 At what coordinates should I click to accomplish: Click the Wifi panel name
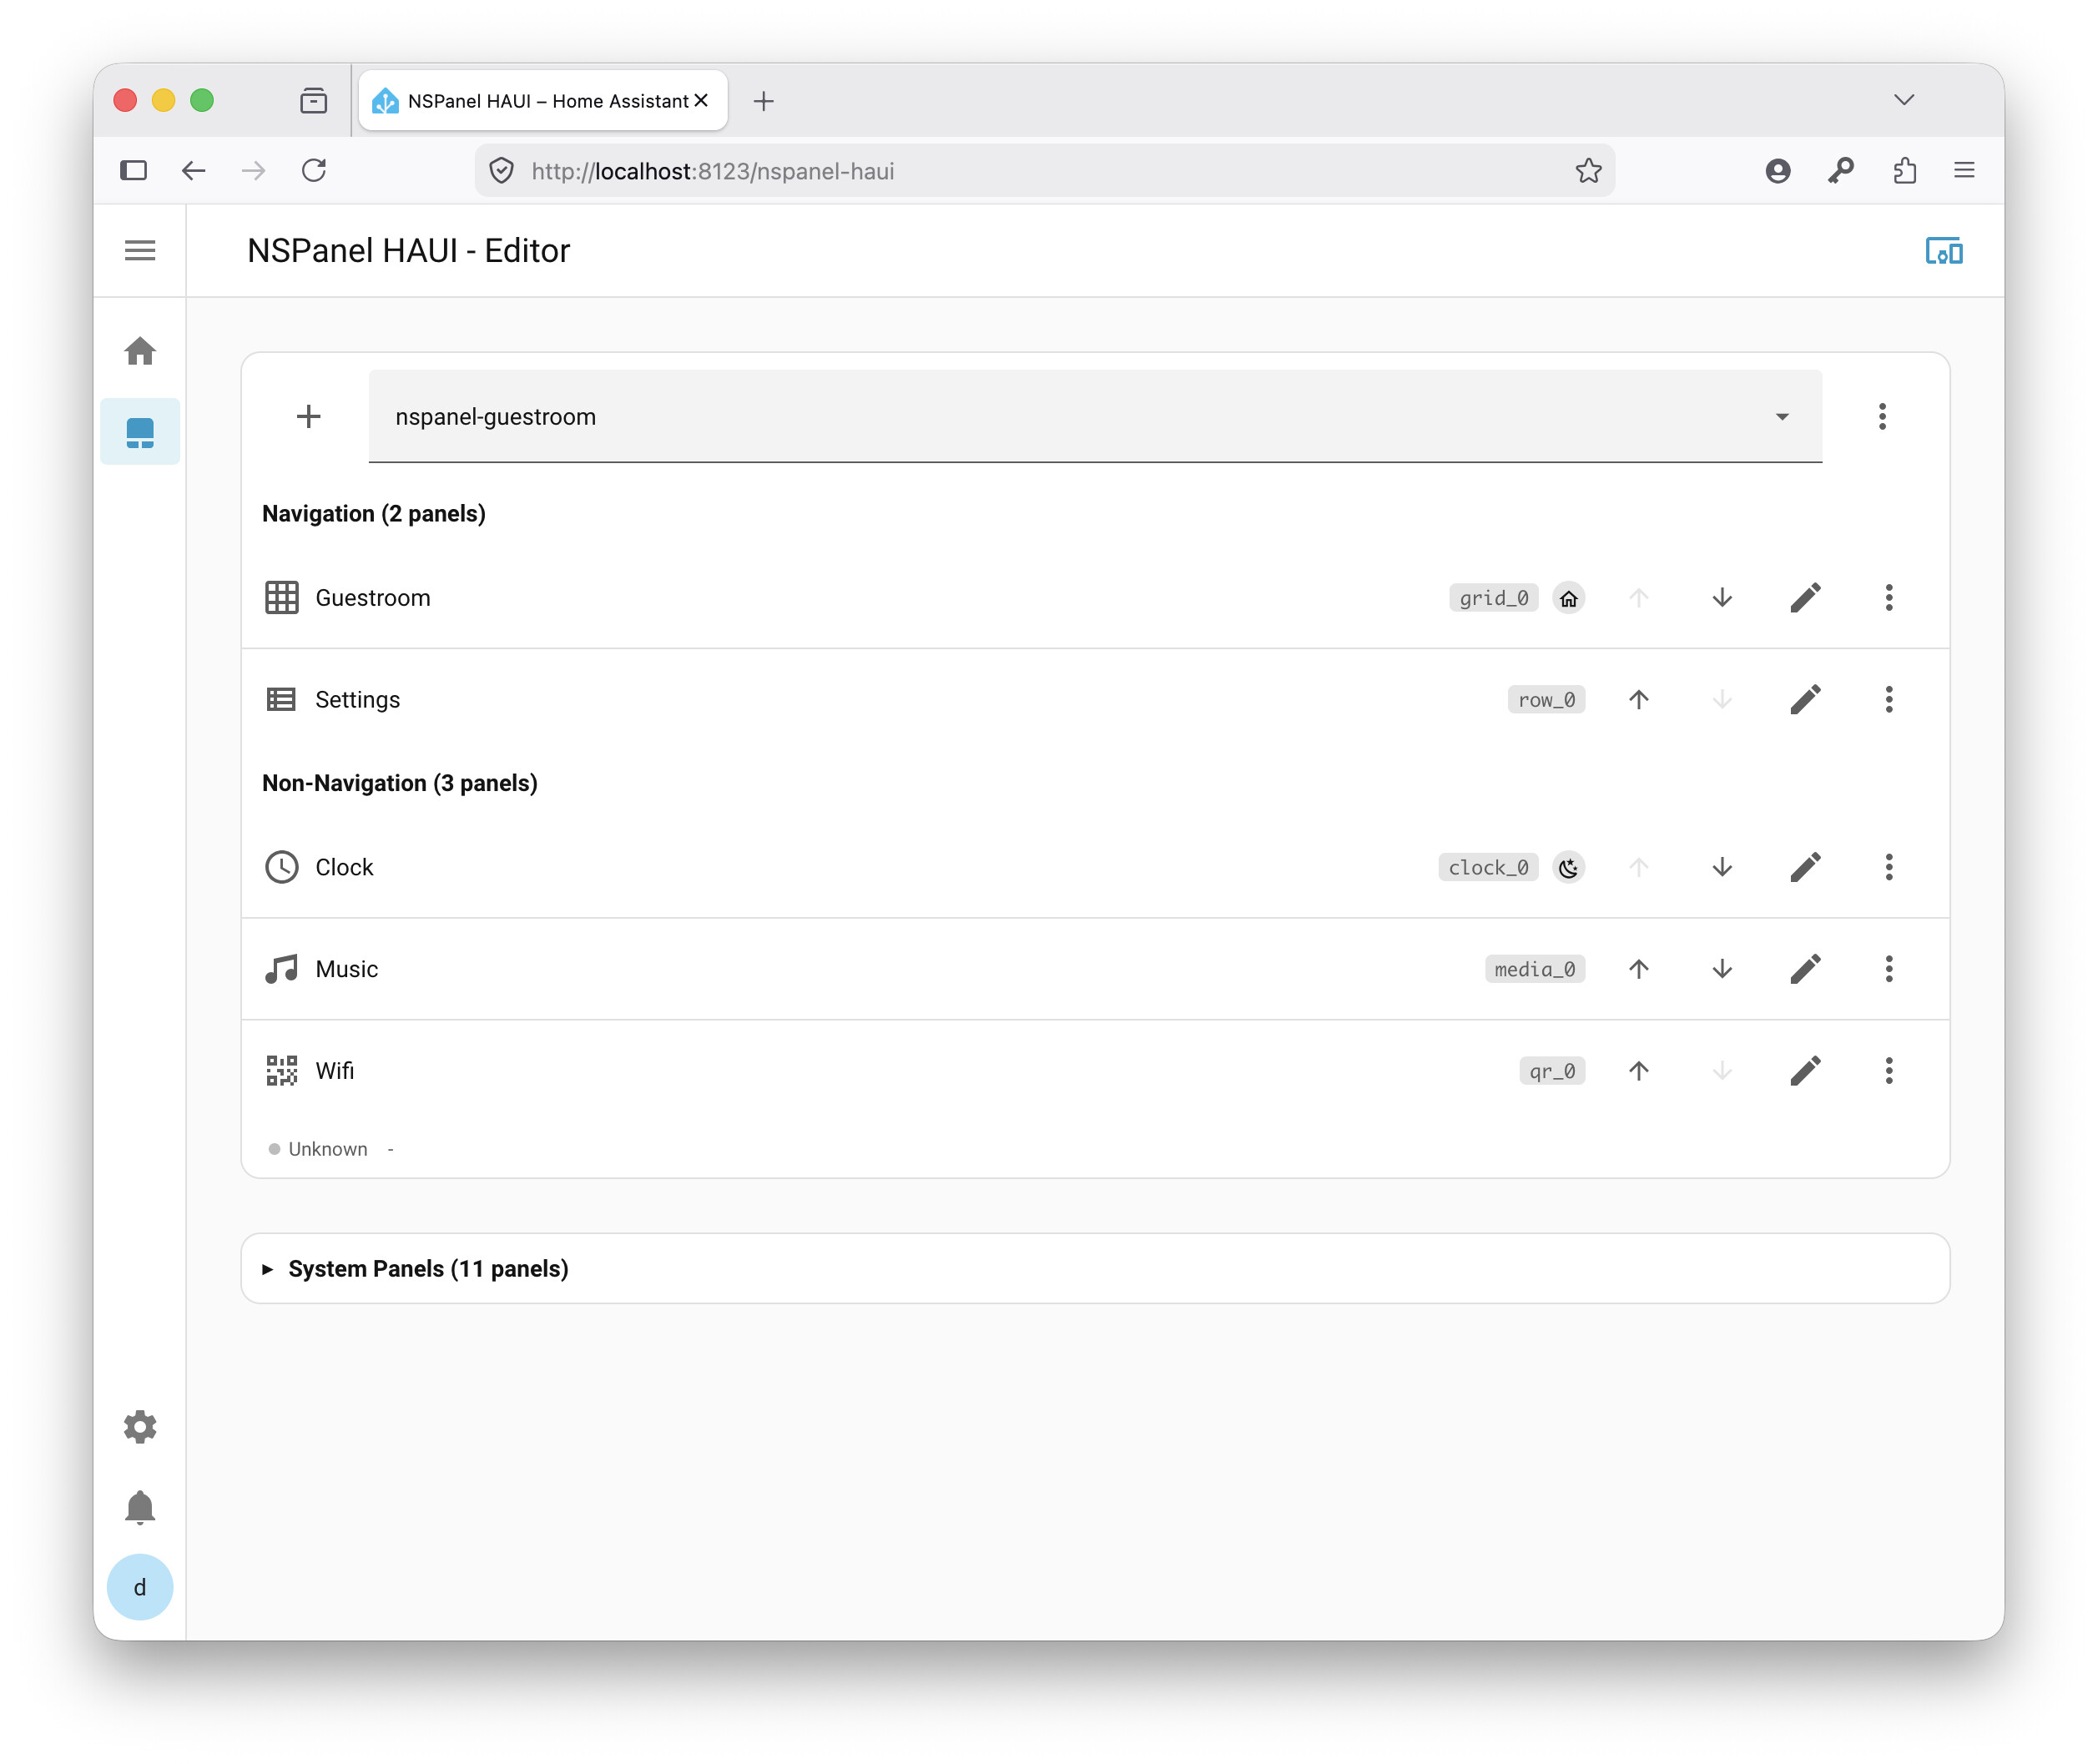334,1071
